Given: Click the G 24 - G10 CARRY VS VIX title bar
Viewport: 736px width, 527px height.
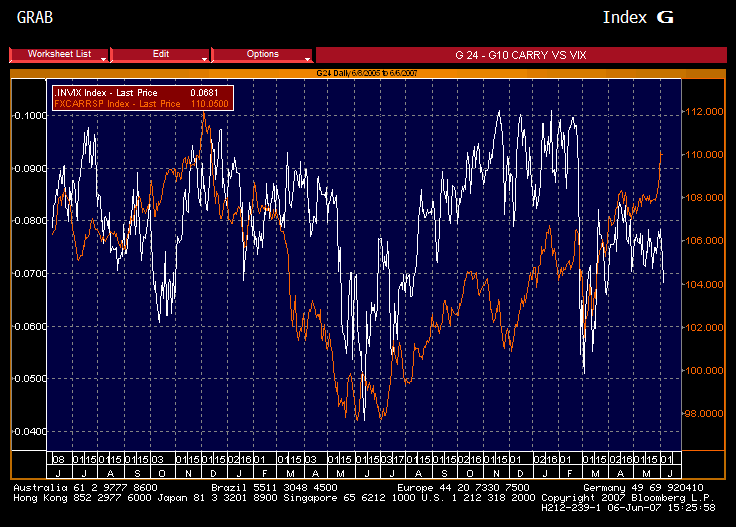Looking at the screenshot, I should click(521, 54).
